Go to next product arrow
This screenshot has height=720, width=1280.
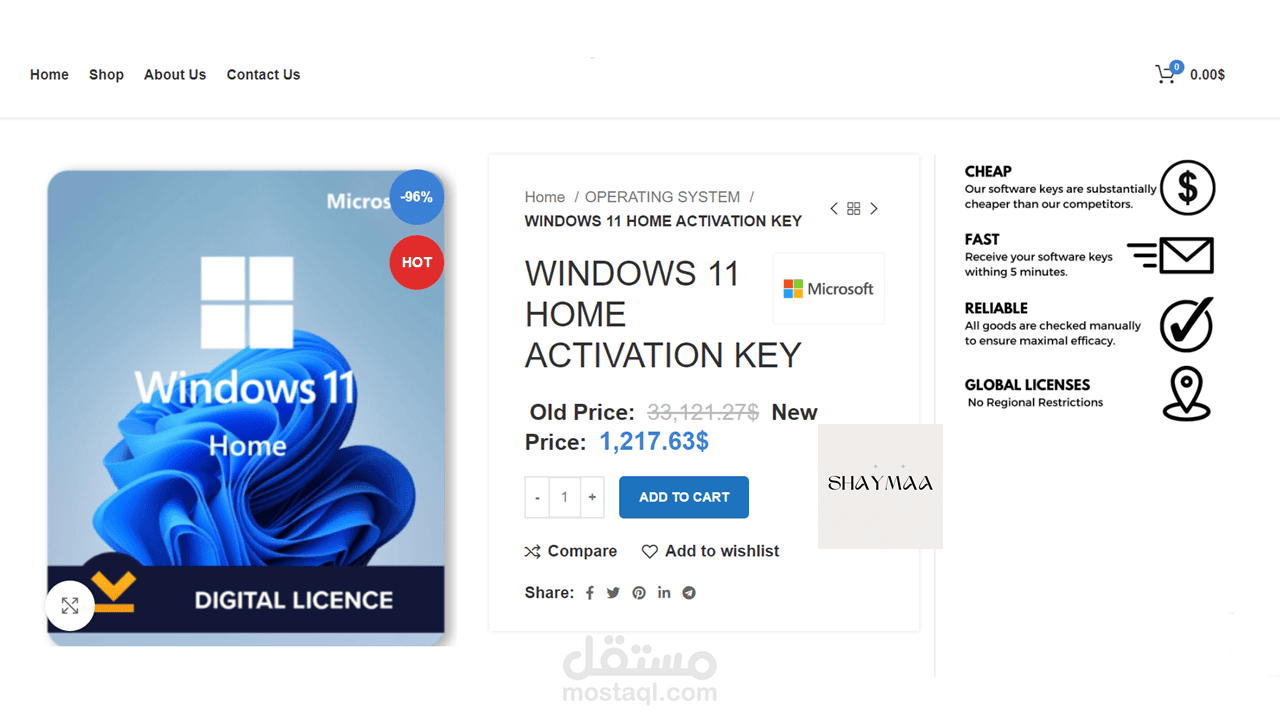[x=874, y=209]
